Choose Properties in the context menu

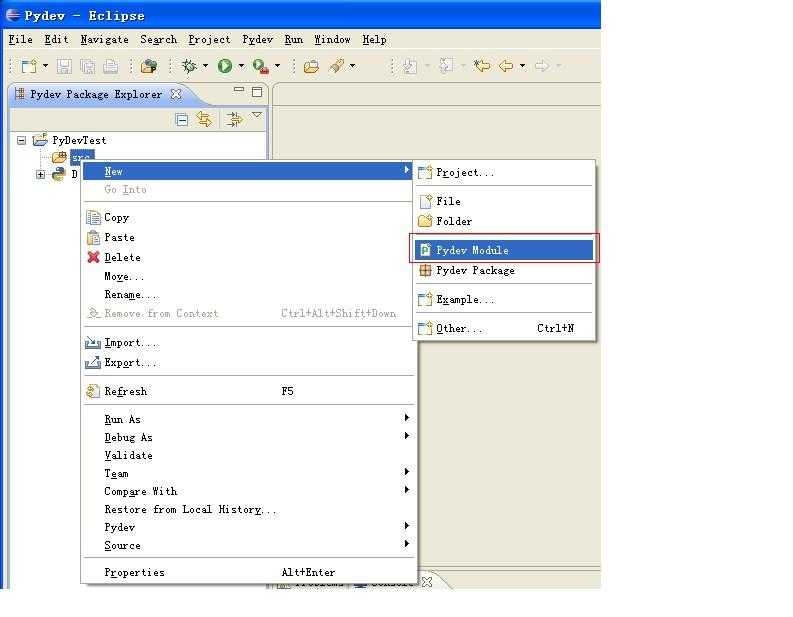(248, 572)
